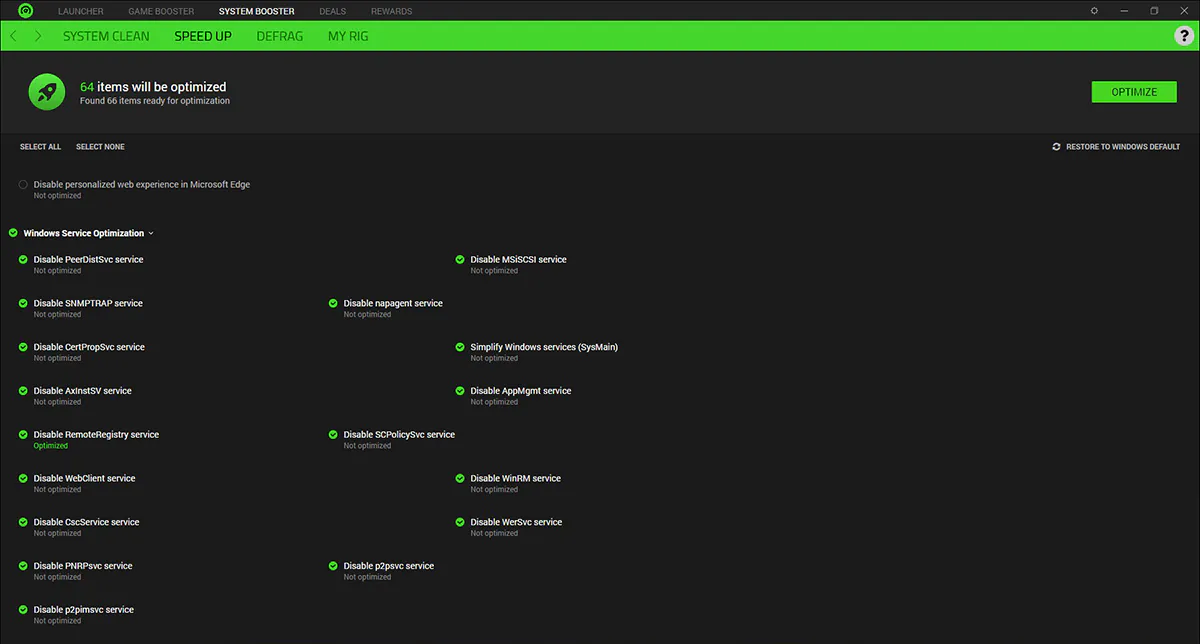Select the System Booster tab

[x=257, y=11]
